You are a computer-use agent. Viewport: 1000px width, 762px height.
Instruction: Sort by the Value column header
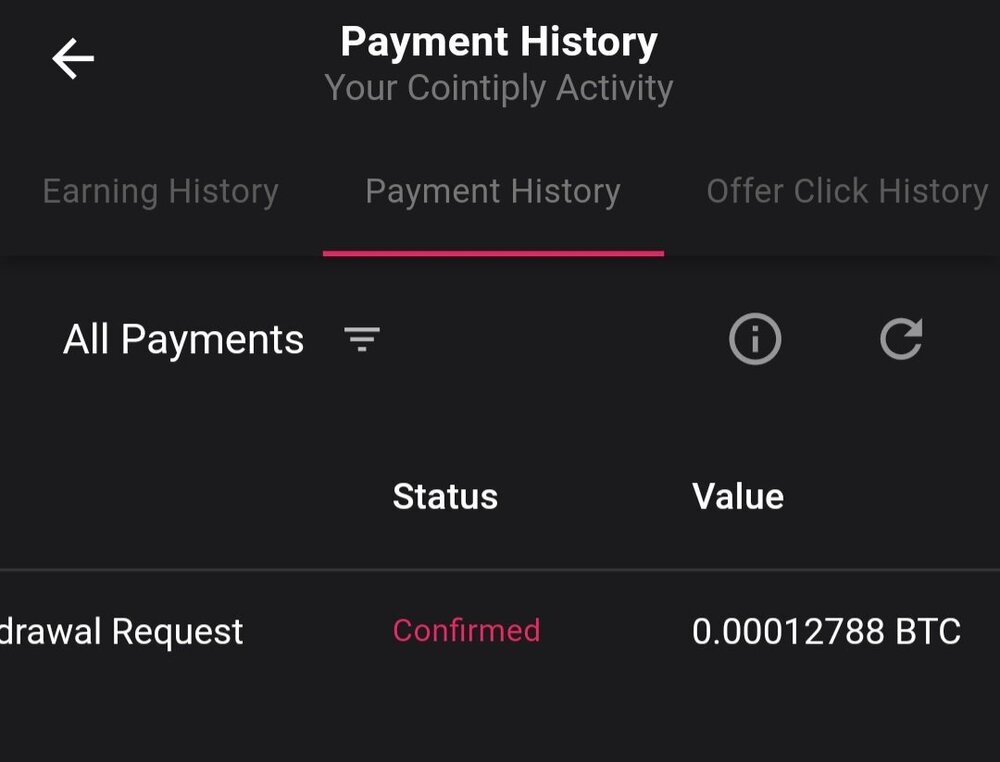point(737,496)
